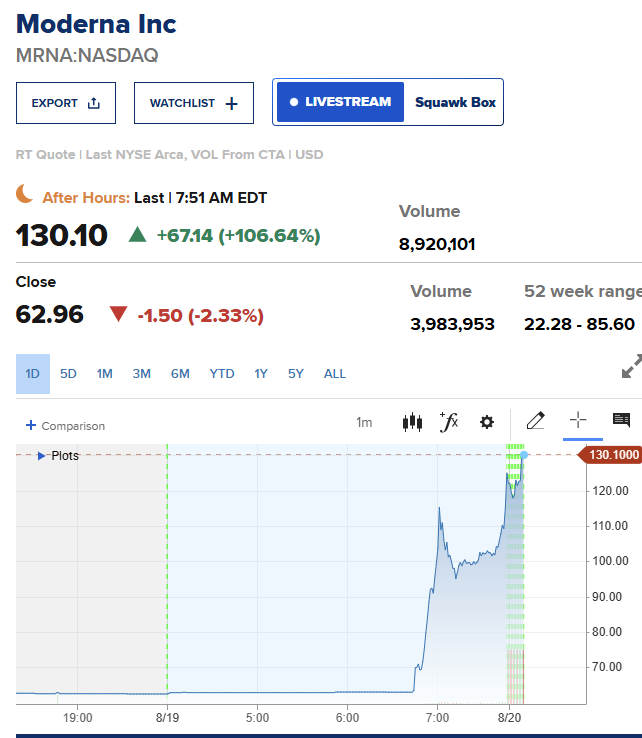Click the 52 week range value 22.28 - 85.60
The width and height of the screenshot is (642, 738).
pyautogui.click(x=579, y=324)
